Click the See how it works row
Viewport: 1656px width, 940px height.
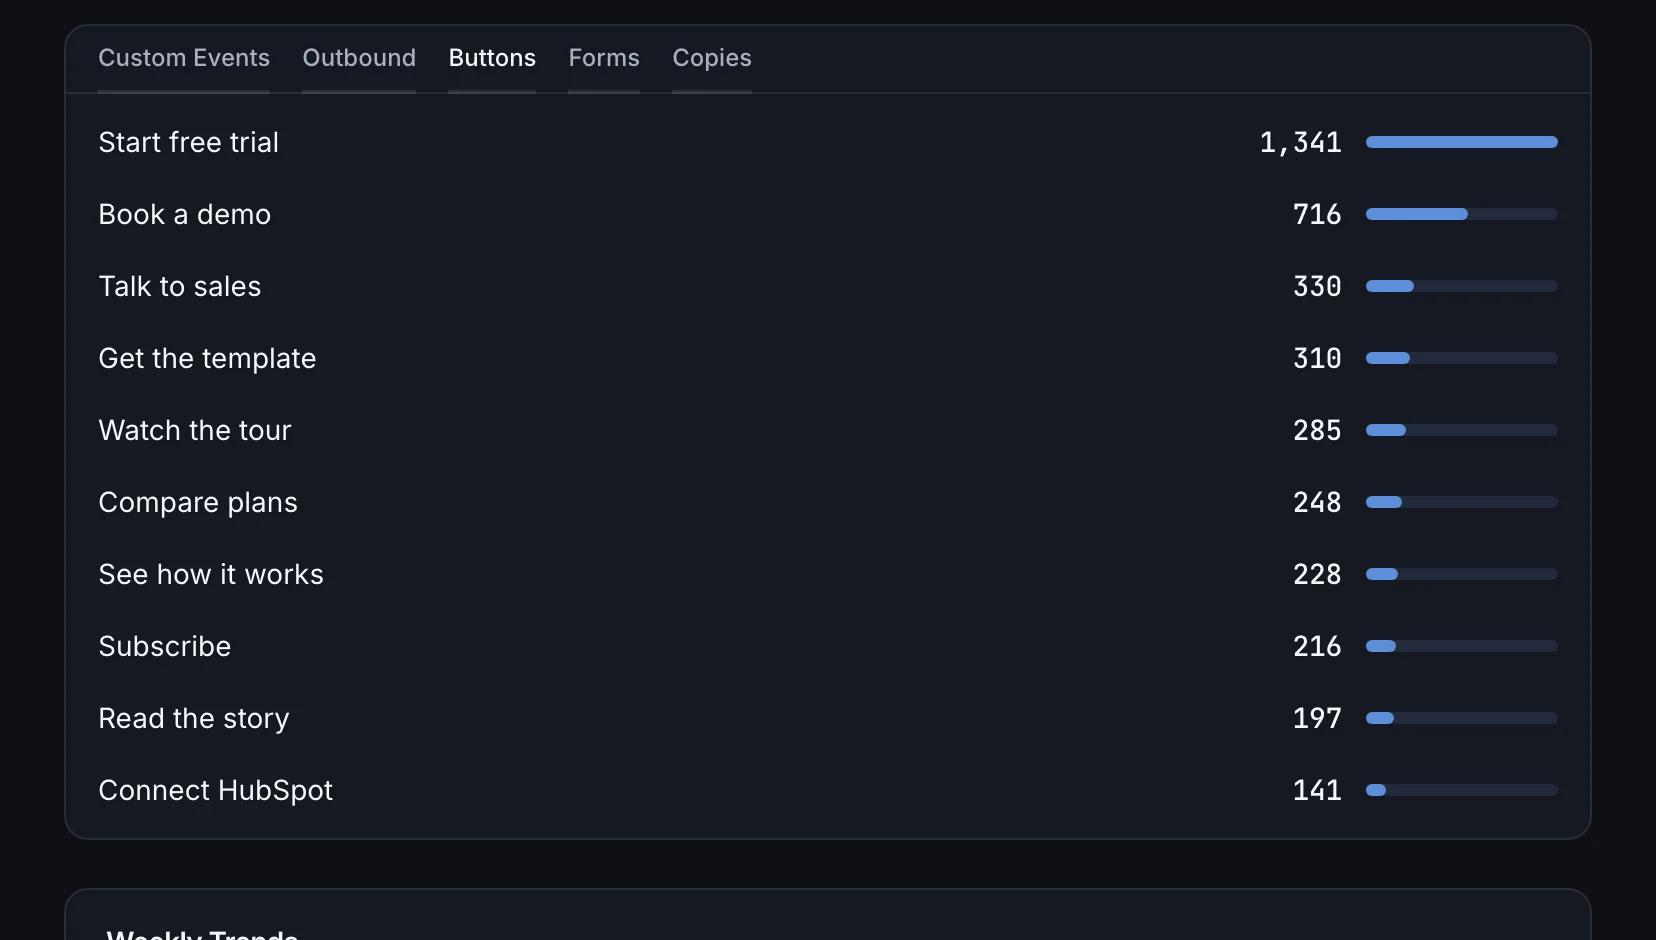tap(828, 574)
